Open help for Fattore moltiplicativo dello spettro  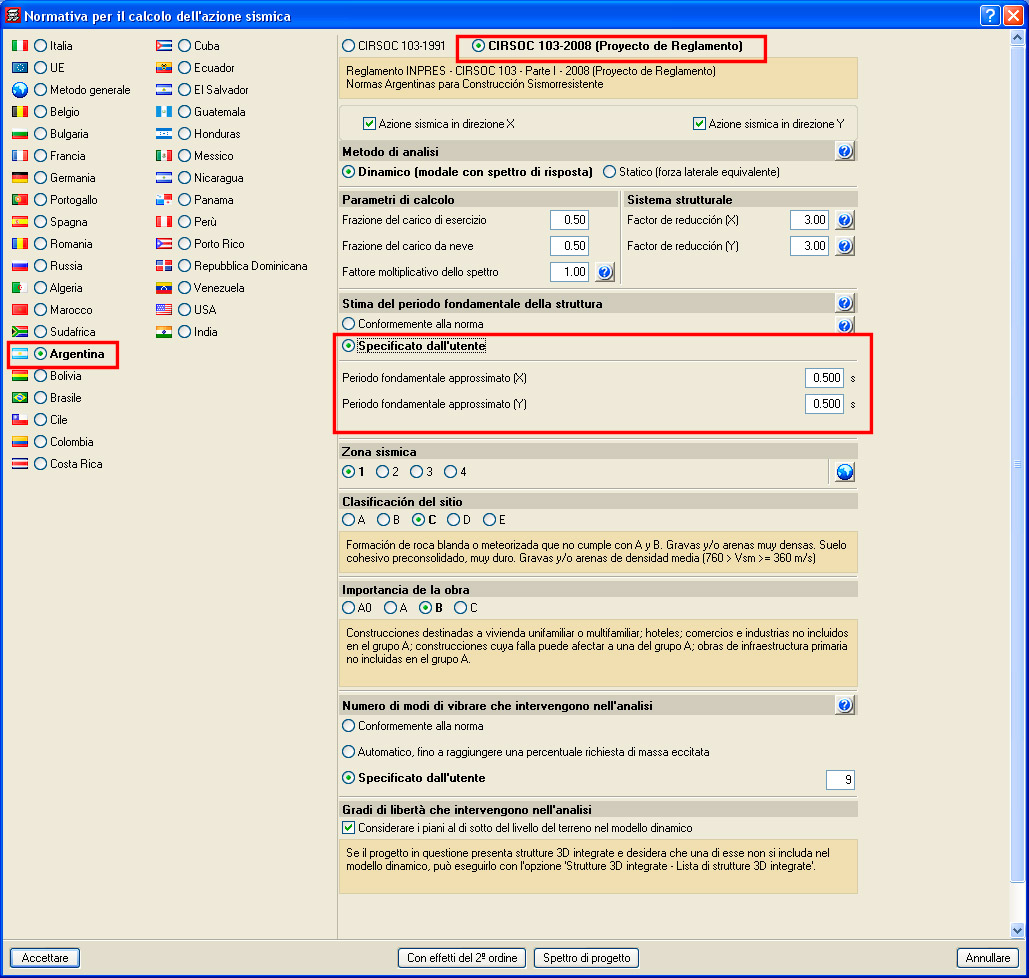[x=604, y=272]
